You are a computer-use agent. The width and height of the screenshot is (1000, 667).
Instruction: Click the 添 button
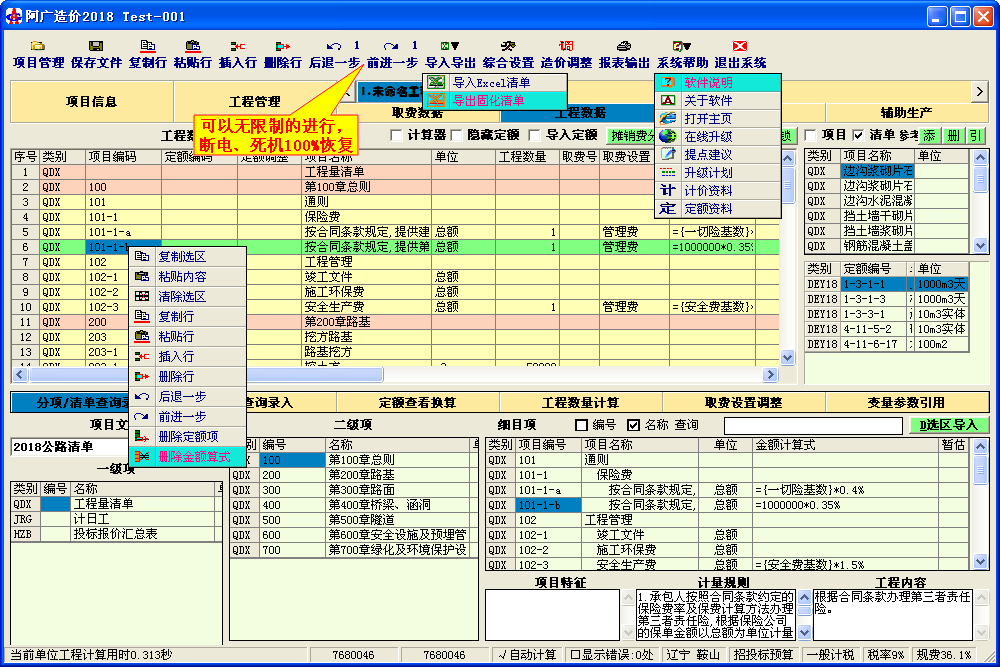tap(930, 135)
